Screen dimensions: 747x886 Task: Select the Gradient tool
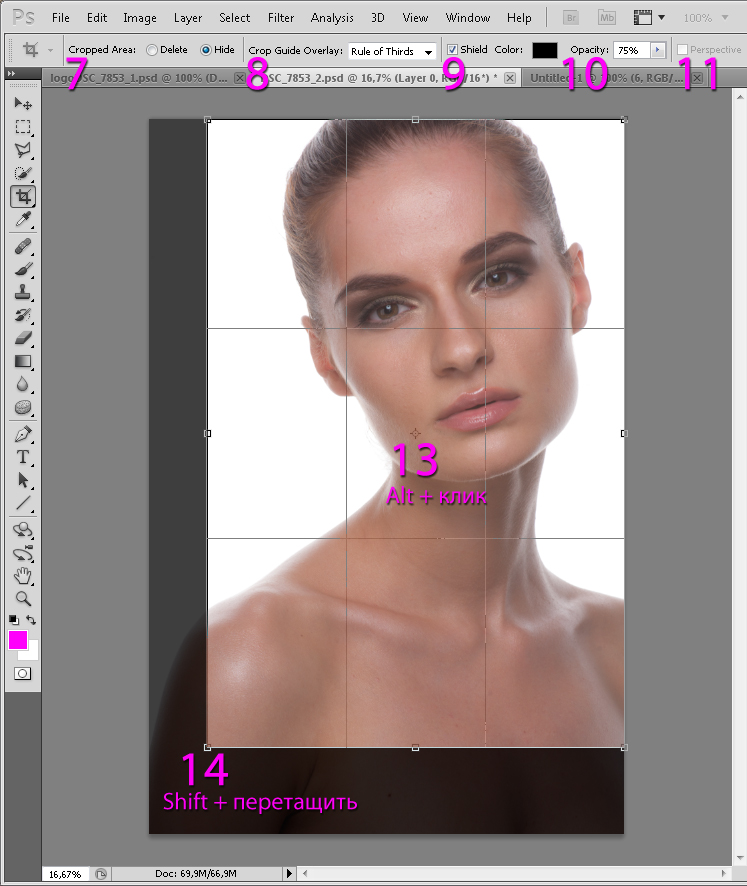pos(23,362)
